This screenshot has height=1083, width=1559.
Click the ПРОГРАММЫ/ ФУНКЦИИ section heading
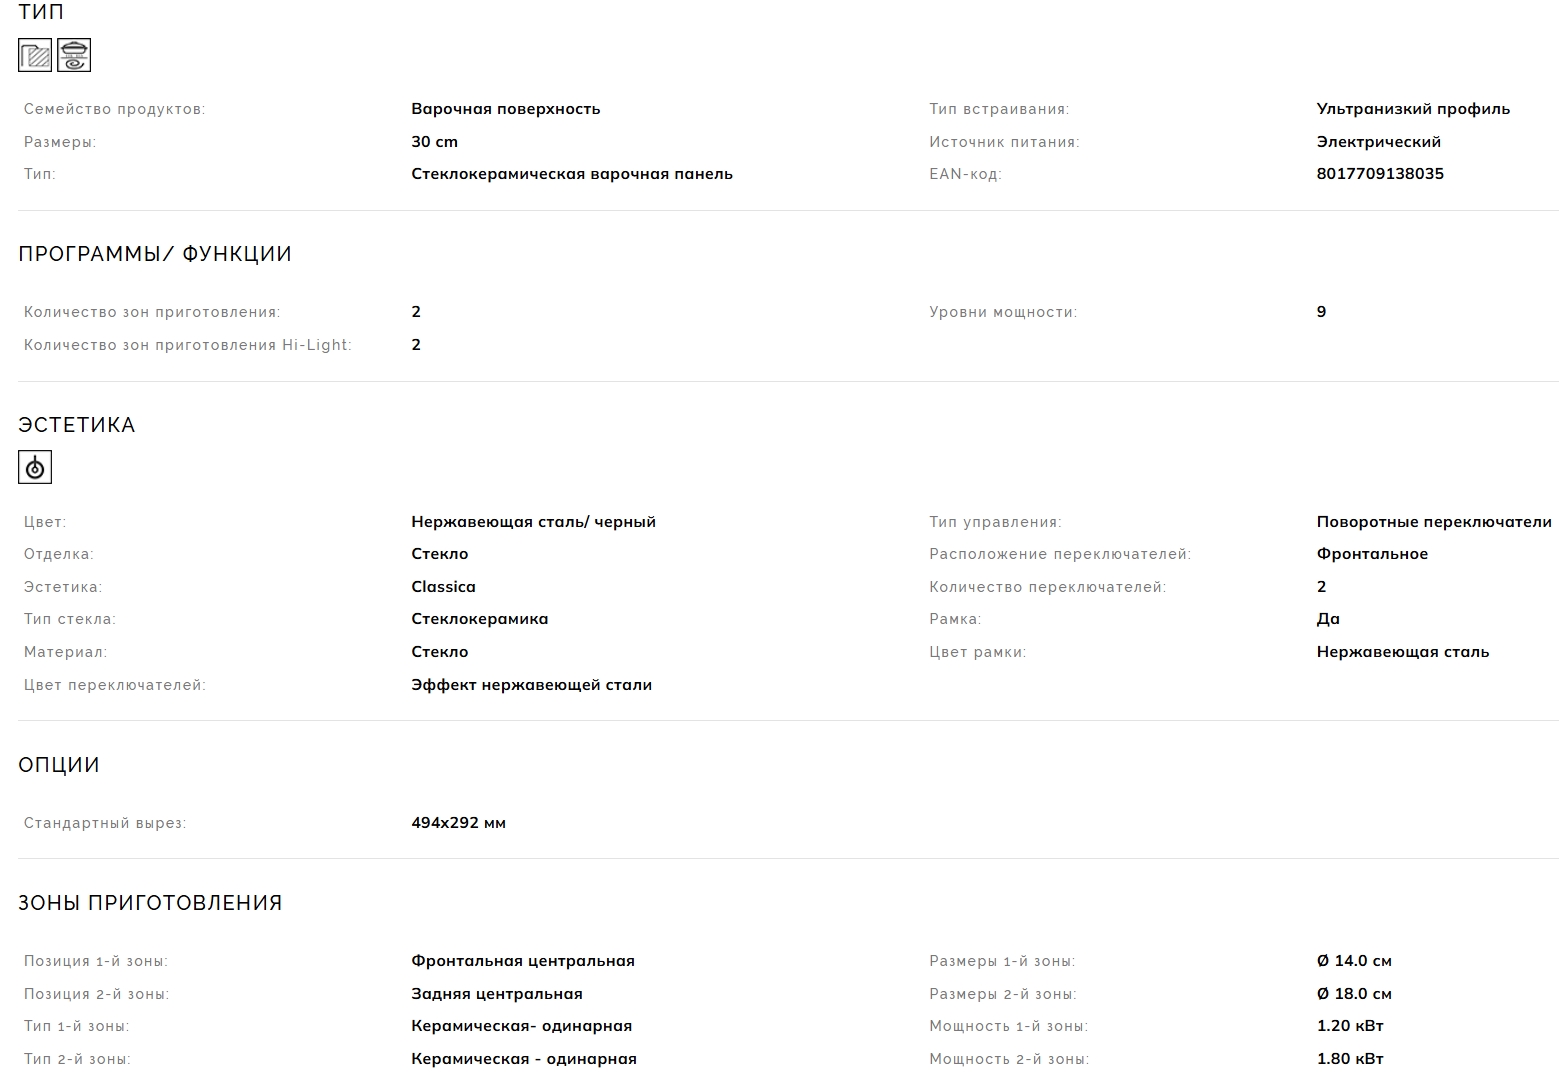click(x=155, y=254)
